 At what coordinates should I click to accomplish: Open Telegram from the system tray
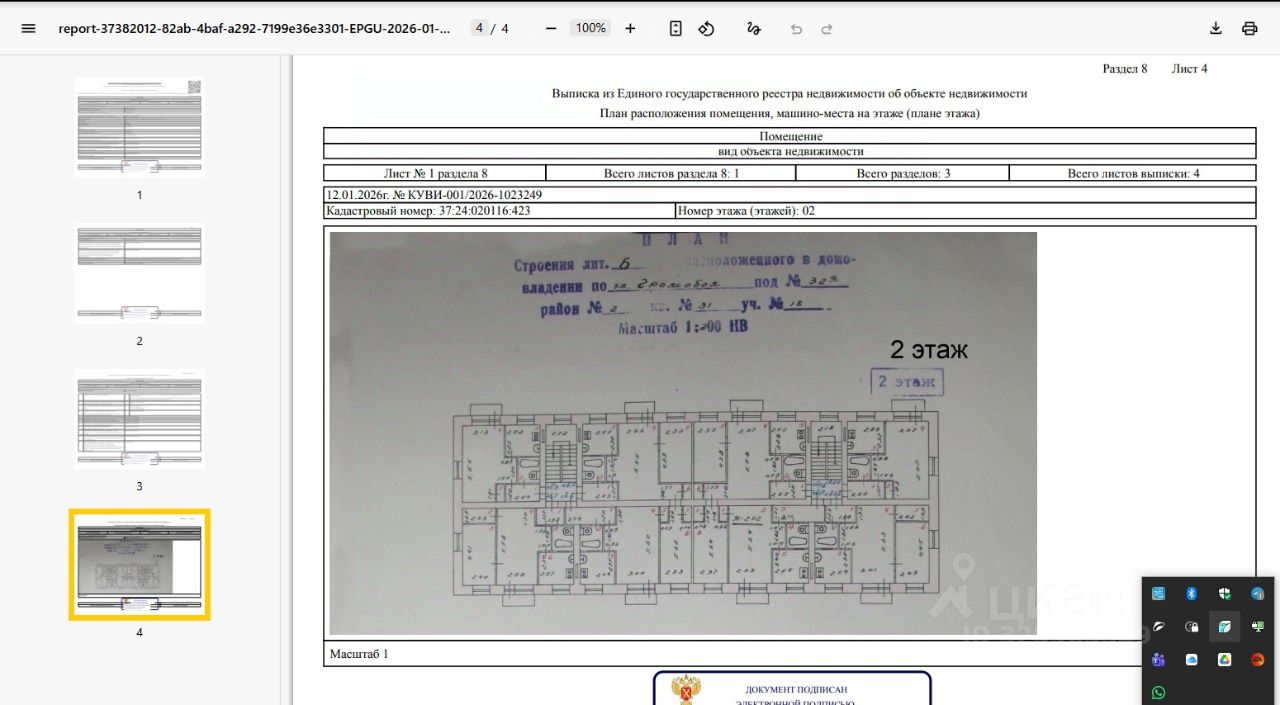click(1258, 594)
